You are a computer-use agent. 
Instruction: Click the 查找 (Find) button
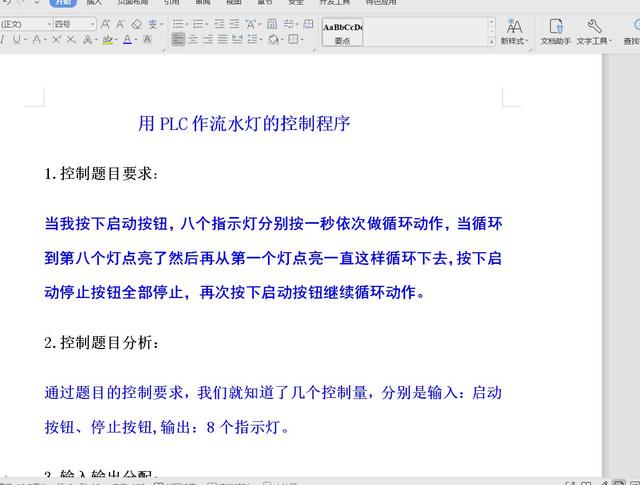632,32
